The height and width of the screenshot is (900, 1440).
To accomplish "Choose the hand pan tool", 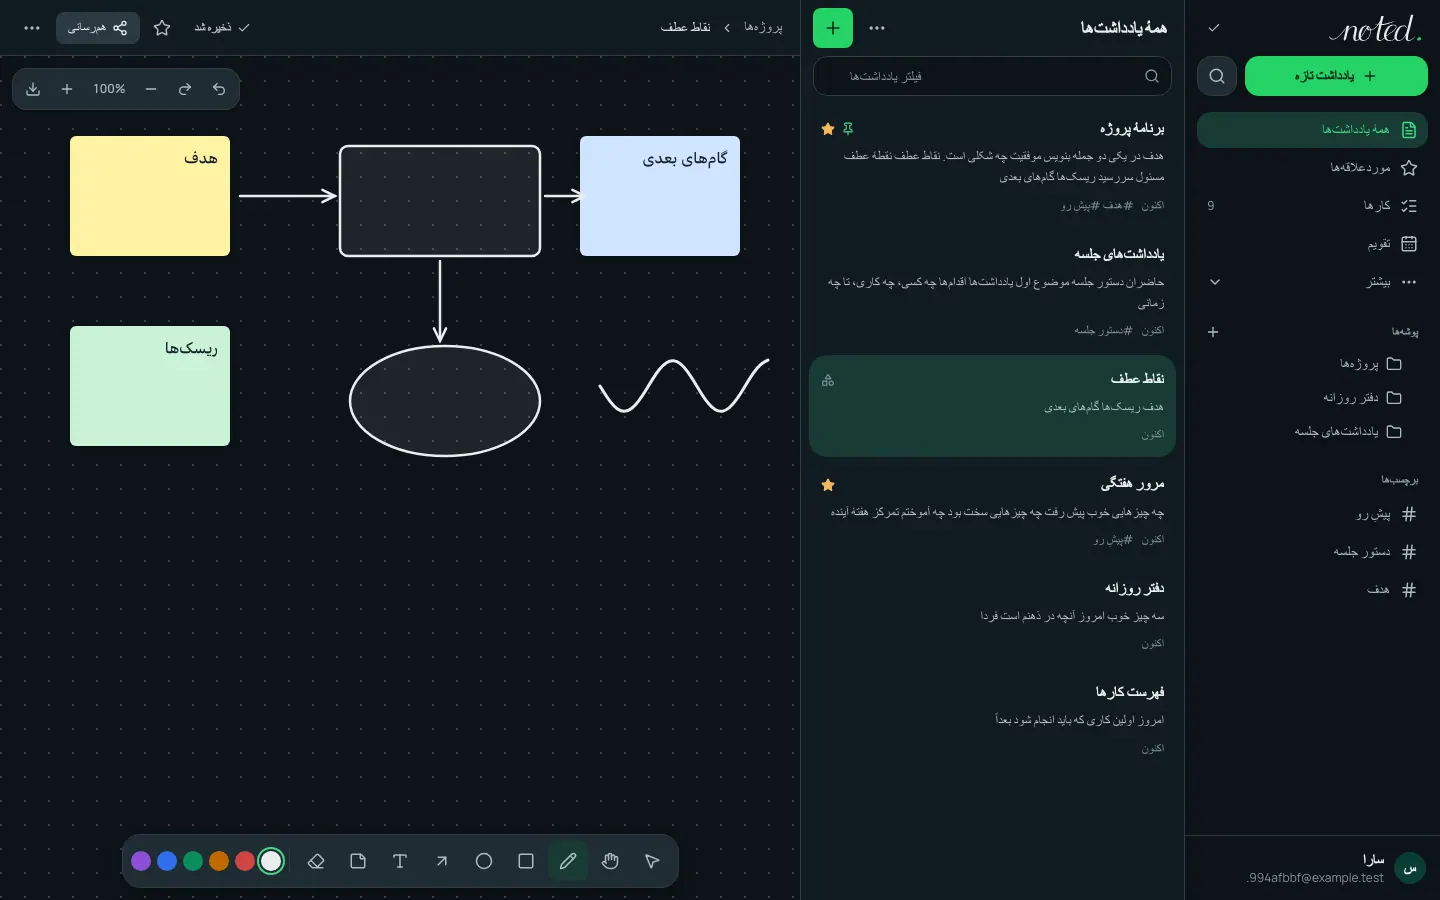I will (x=610, y=861).
